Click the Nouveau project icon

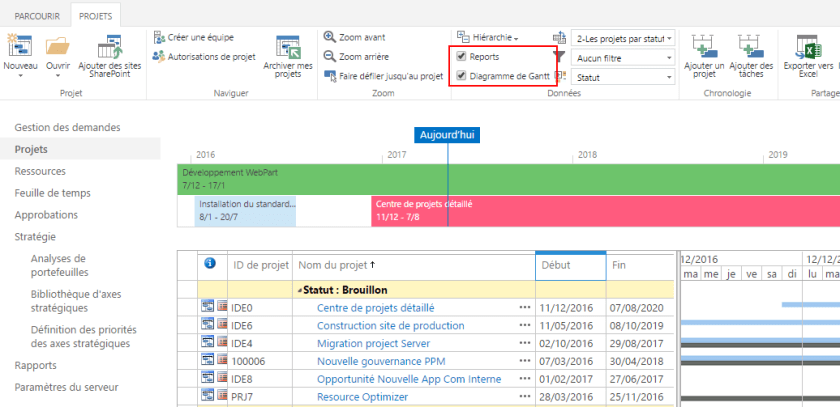click(x=20, y=46)
